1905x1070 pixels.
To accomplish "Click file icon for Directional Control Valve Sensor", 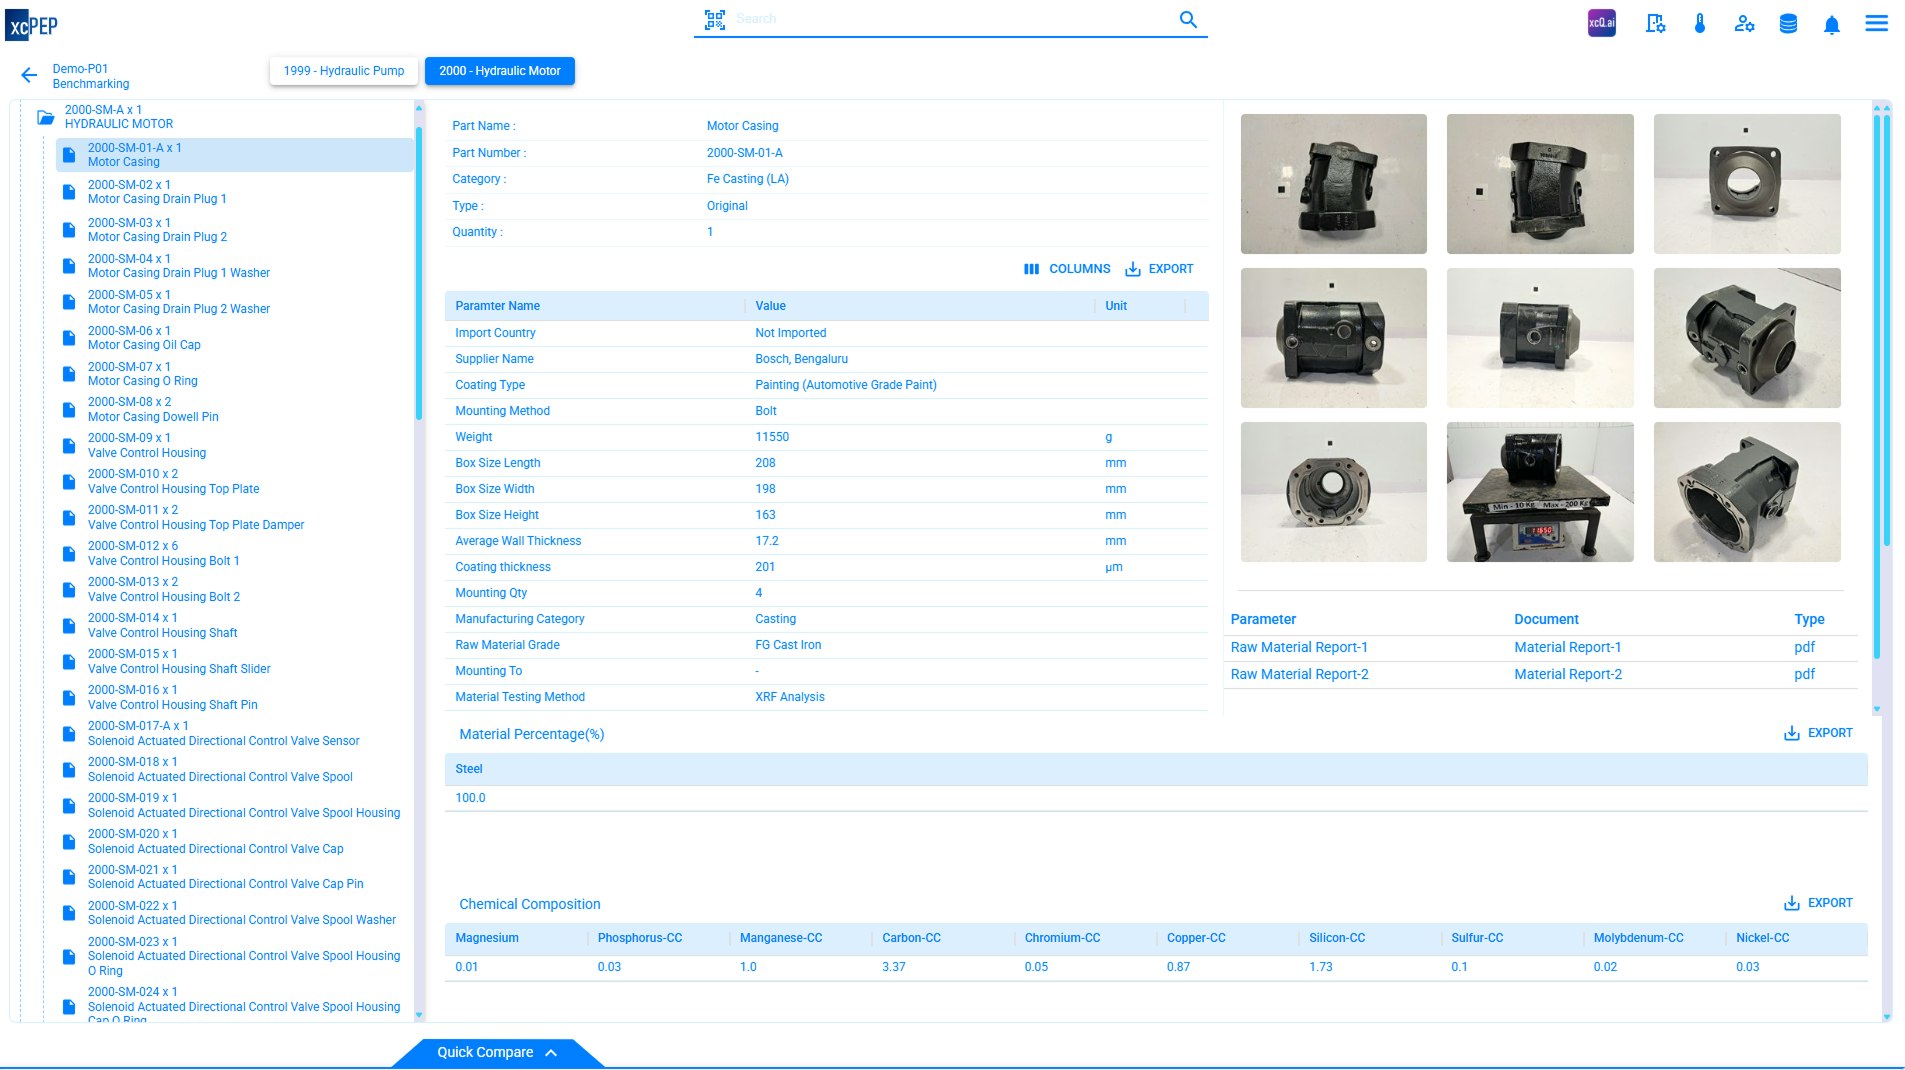I will pos(69,734).
